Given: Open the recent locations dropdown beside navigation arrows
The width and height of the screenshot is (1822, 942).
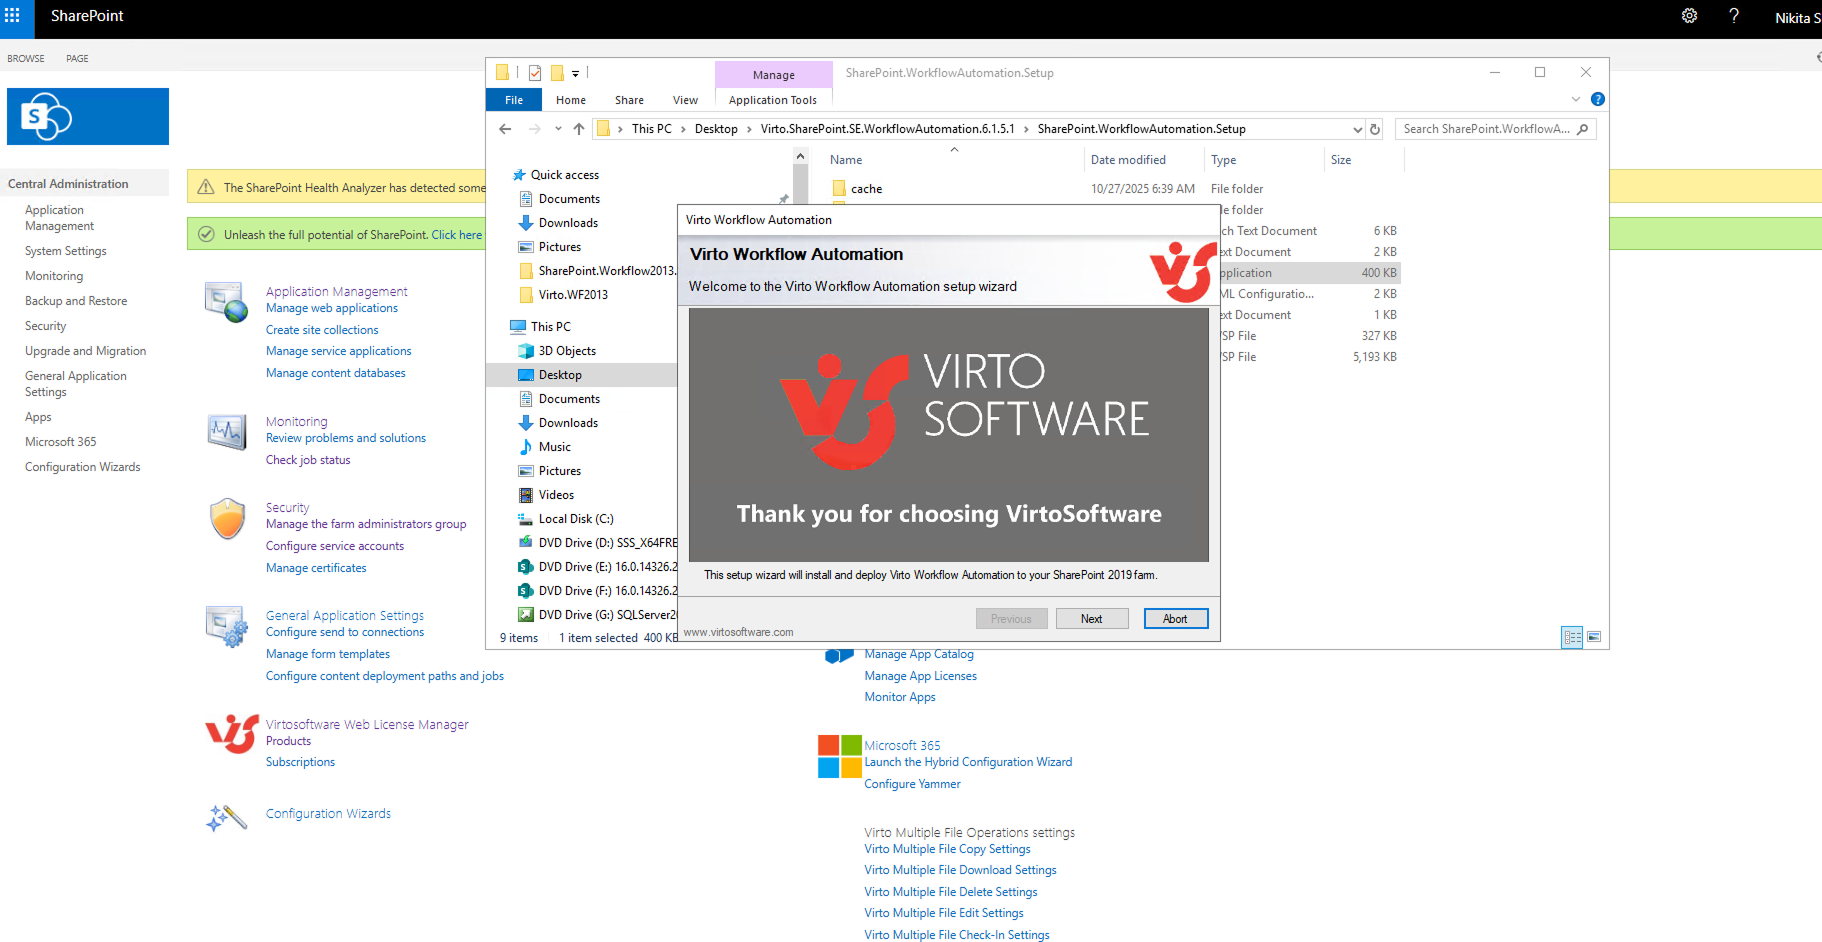Looking at the screenshot, I should tap(557, 128).
